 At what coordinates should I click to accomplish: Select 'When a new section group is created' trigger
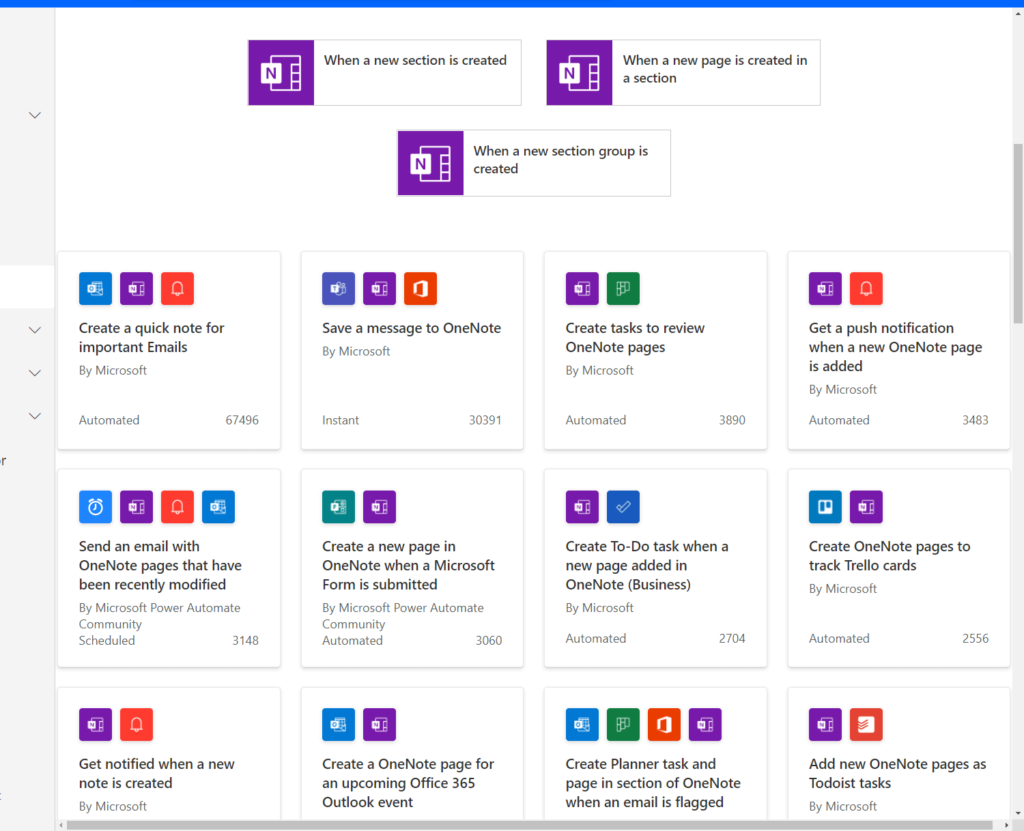point(534,163)
